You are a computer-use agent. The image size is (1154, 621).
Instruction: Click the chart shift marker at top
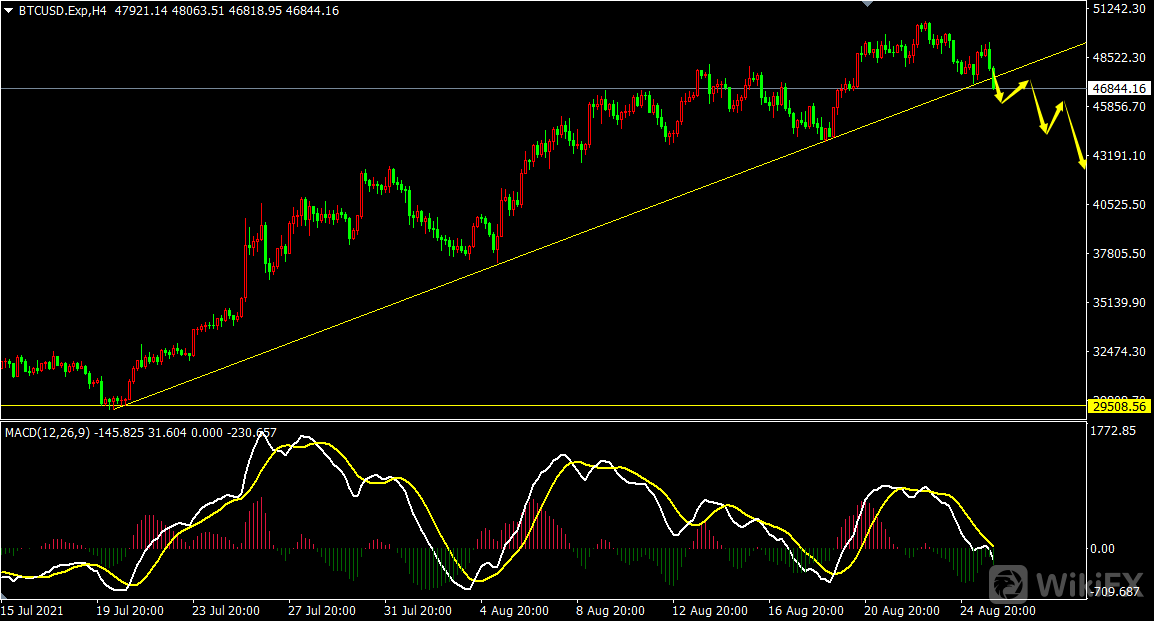[867, 4]
